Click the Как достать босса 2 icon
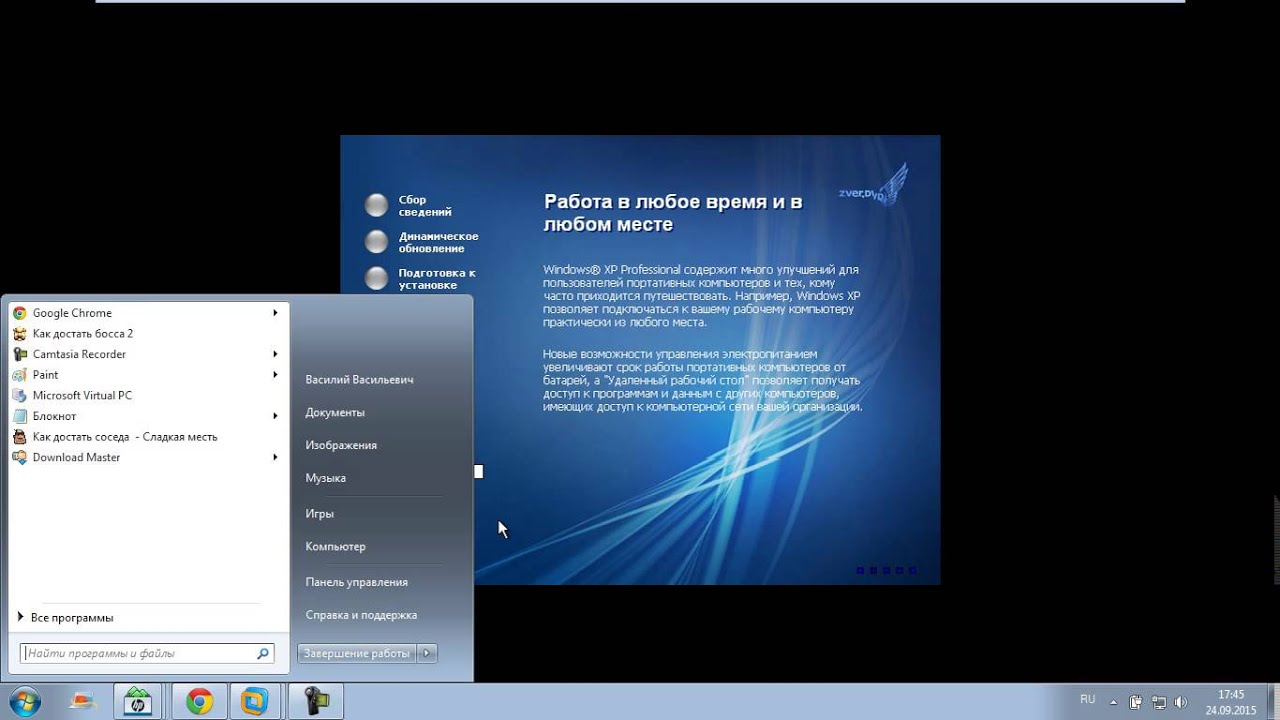The image size is (1280, 720). [x=20, y=334]
